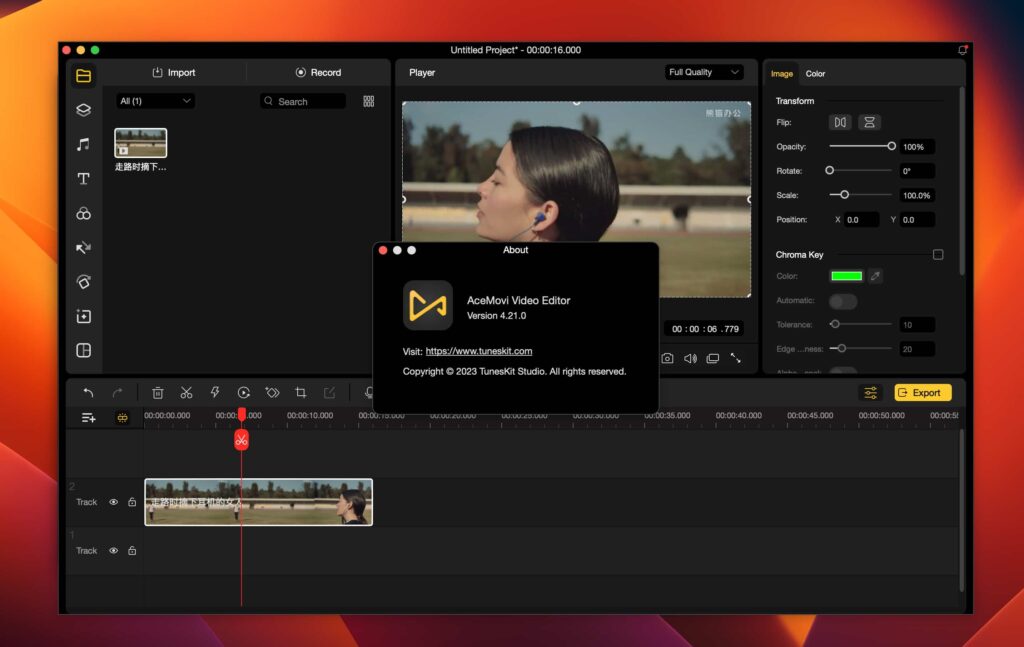The image size is (1024, 647).
Task: Open the Filters panel icon
Action: [84, 213]
